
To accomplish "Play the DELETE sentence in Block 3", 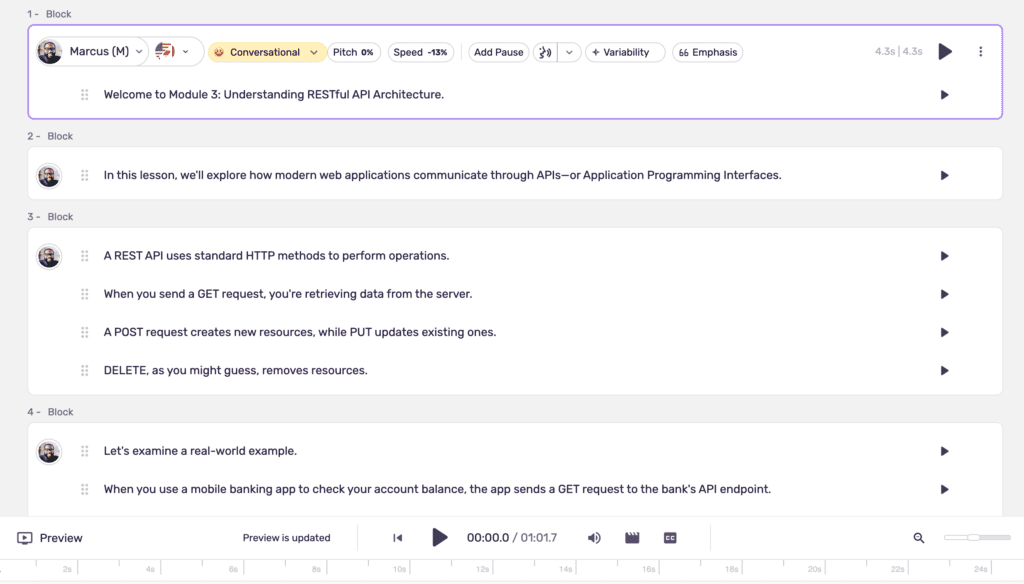I will pyautogui.click(x=944, y=370).
